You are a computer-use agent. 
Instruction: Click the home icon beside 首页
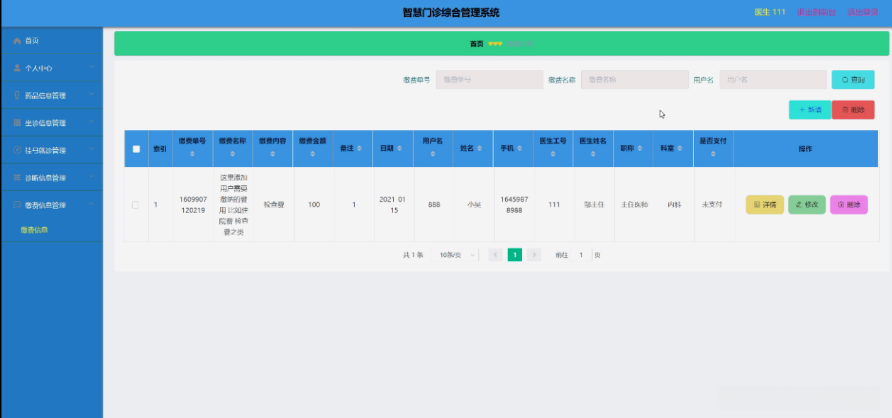tap(17, 41)
